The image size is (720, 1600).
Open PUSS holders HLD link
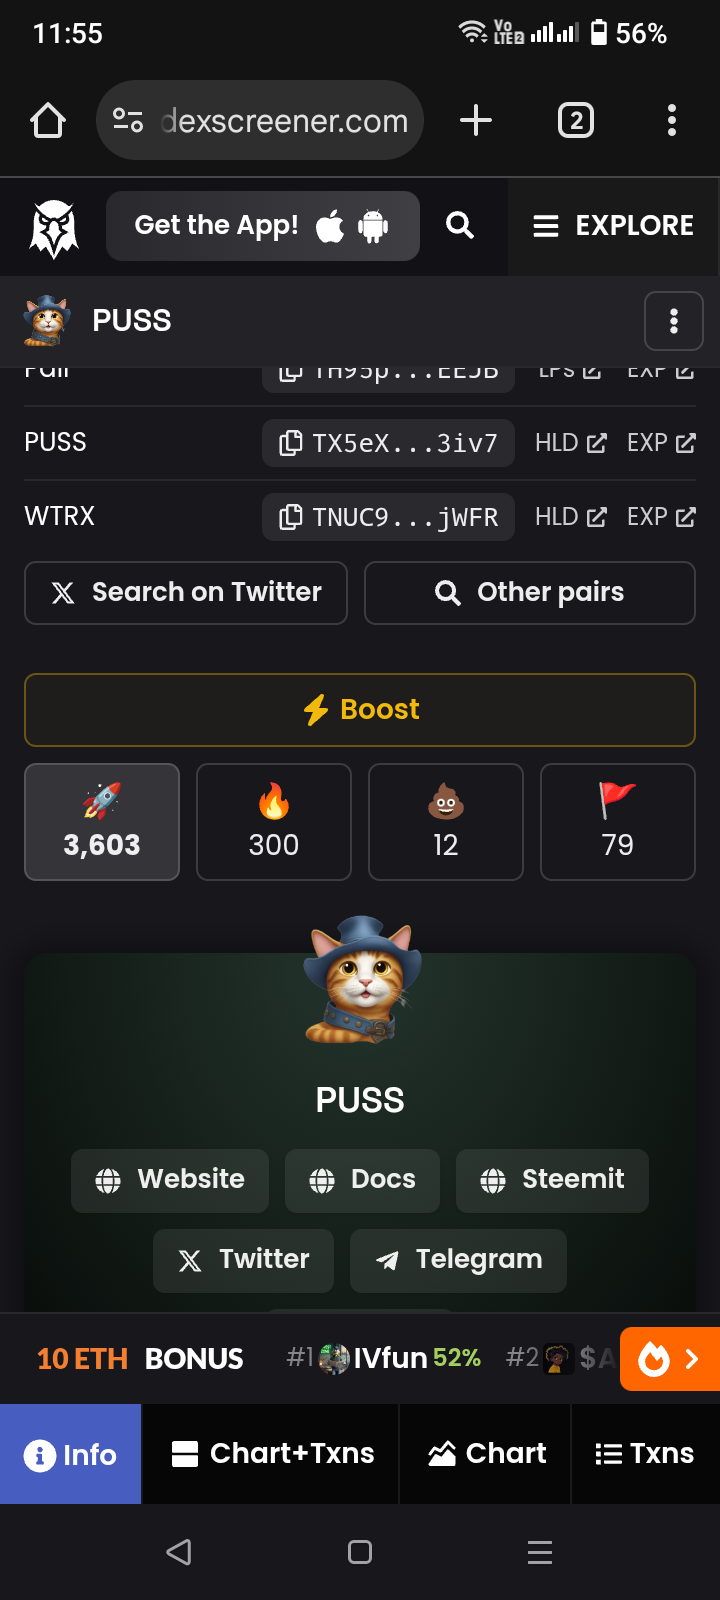tap(571, 443)
